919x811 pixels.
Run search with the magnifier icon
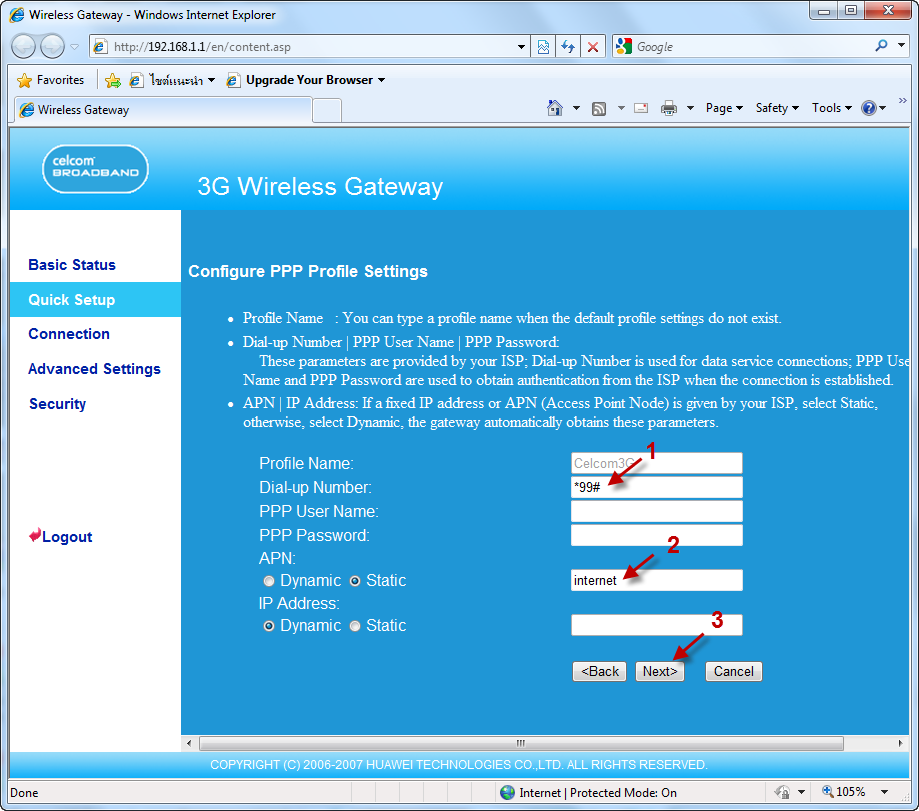[881, 46]
